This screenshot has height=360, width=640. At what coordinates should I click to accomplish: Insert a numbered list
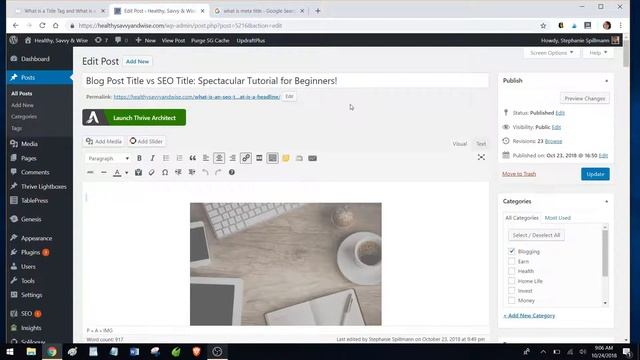coord(179,158)
